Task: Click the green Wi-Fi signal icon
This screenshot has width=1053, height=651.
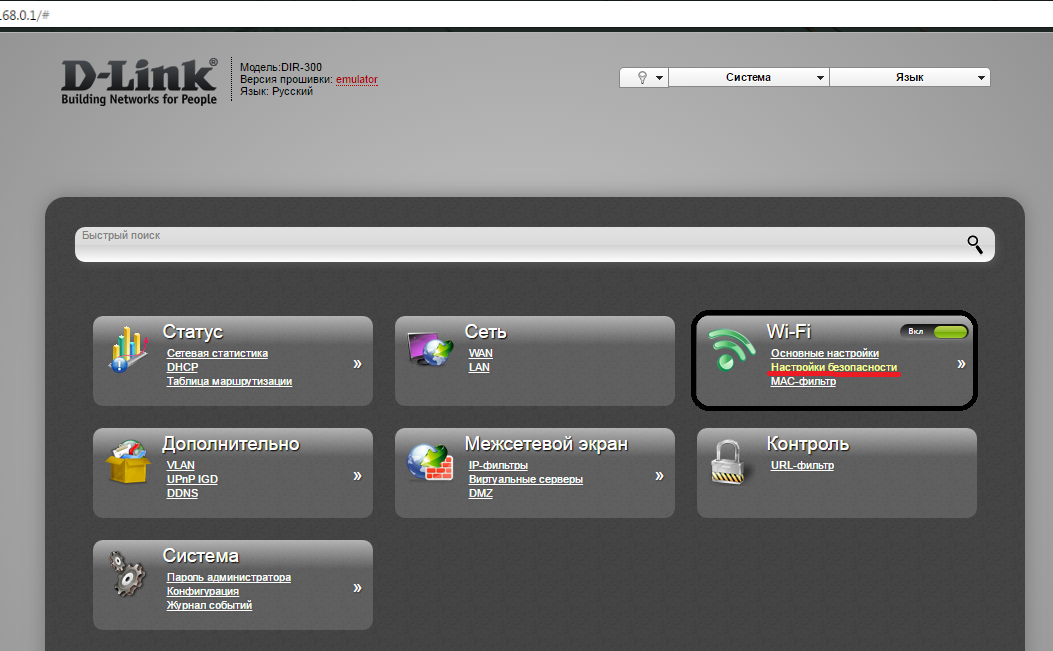Action: 733,350
